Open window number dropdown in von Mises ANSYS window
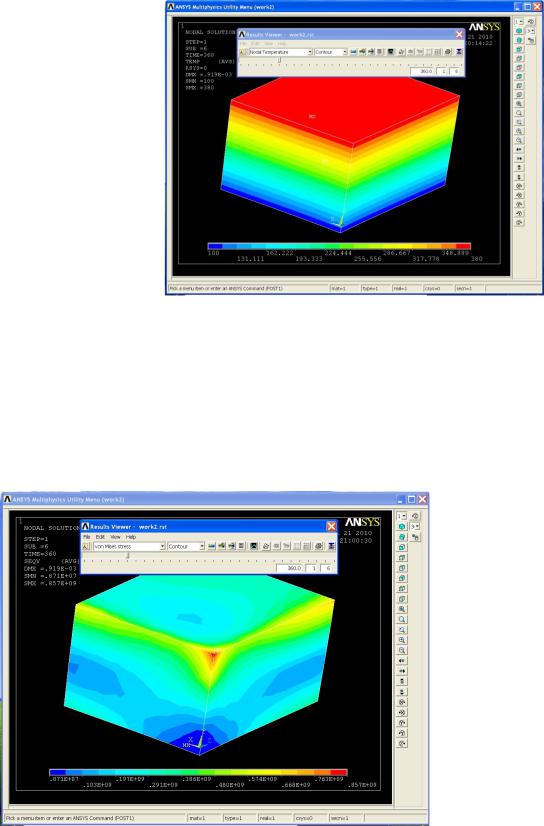 402,516
